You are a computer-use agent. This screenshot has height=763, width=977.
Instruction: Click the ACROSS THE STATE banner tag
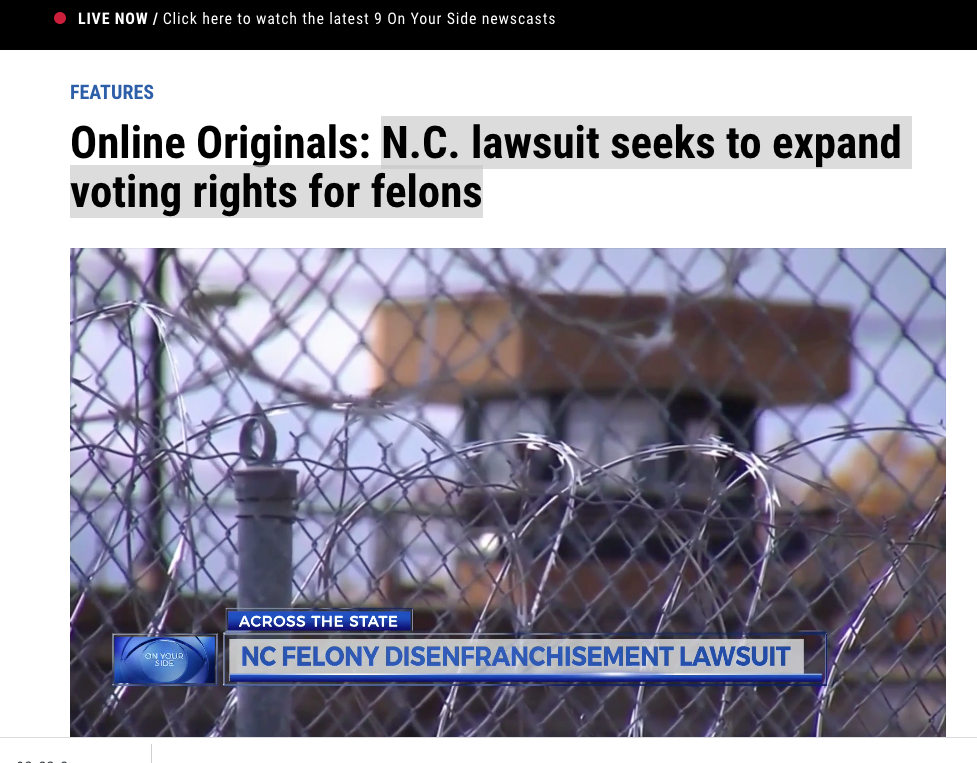318,621
